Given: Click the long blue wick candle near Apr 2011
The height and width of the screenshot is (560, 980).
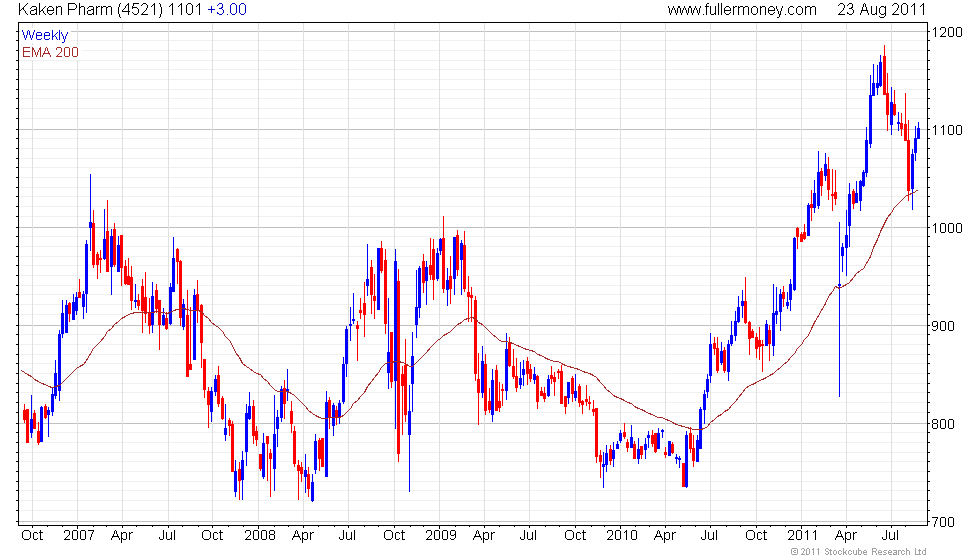Looking at the screenshot, I should (x=839, y=309).
